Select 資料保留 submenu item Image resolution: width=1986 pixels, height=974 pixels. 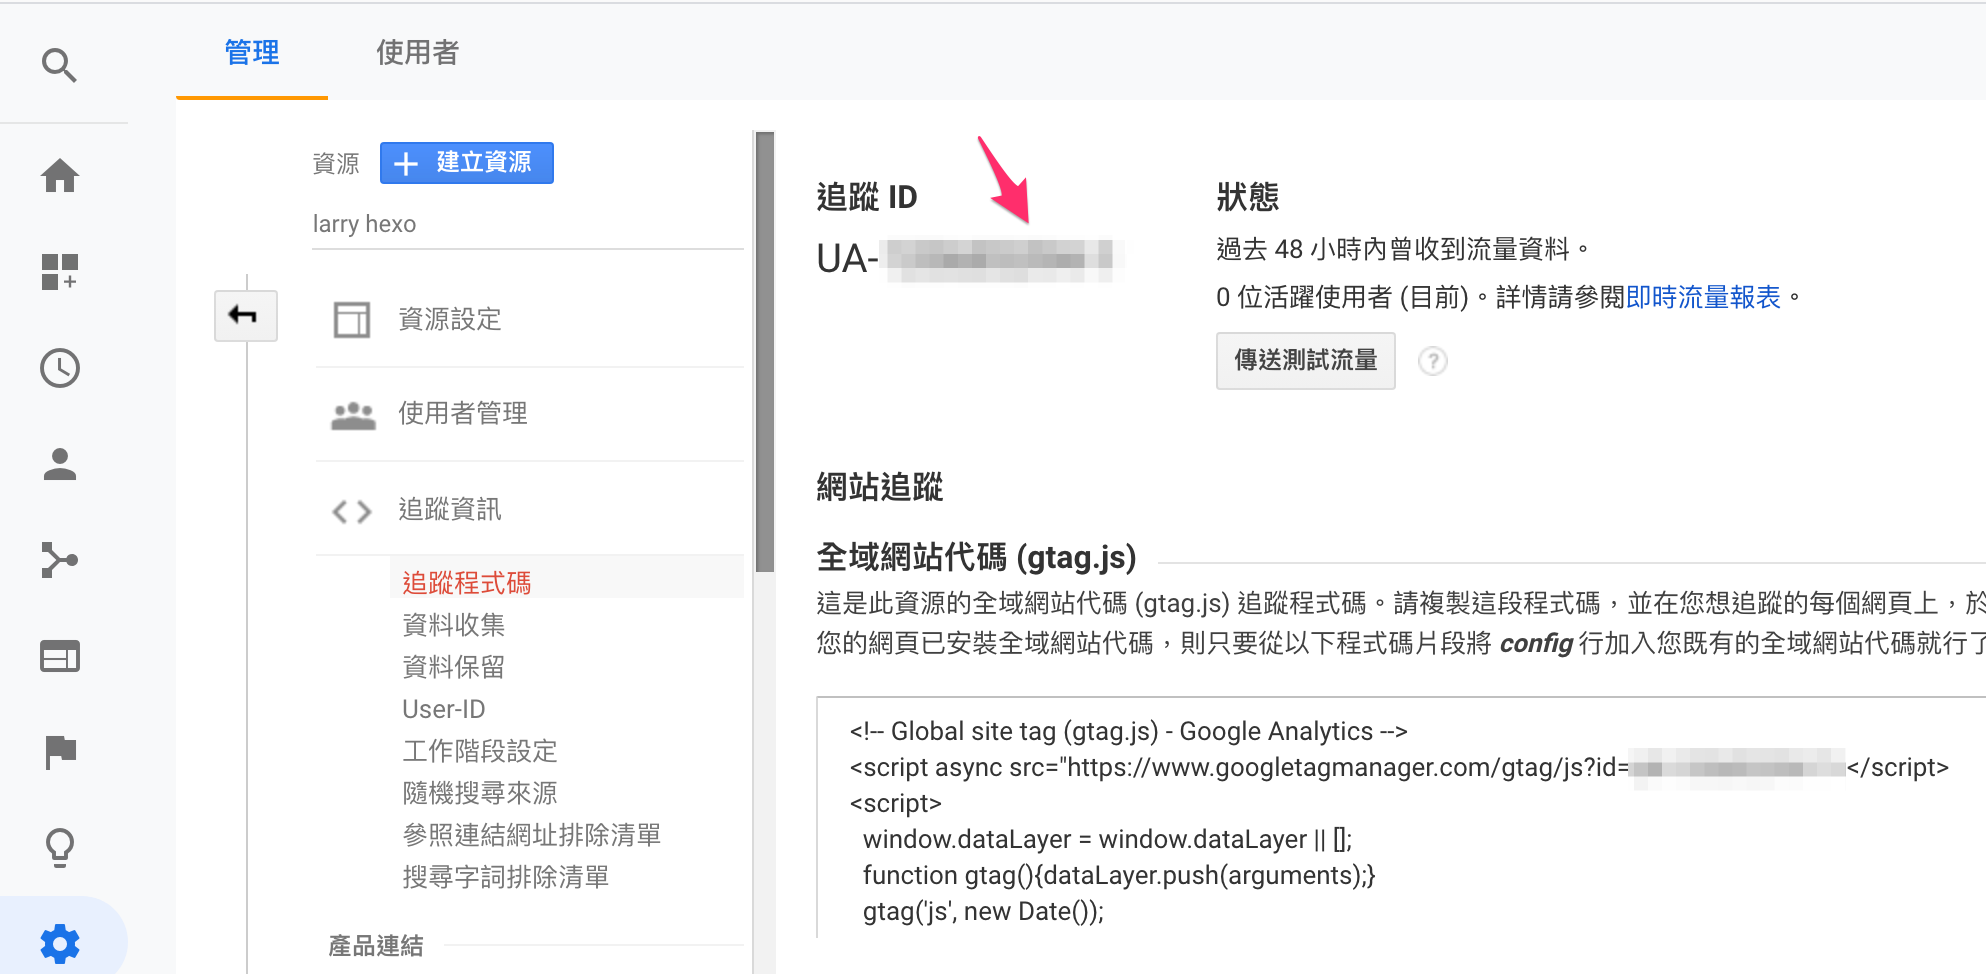(x=453, y=667)
